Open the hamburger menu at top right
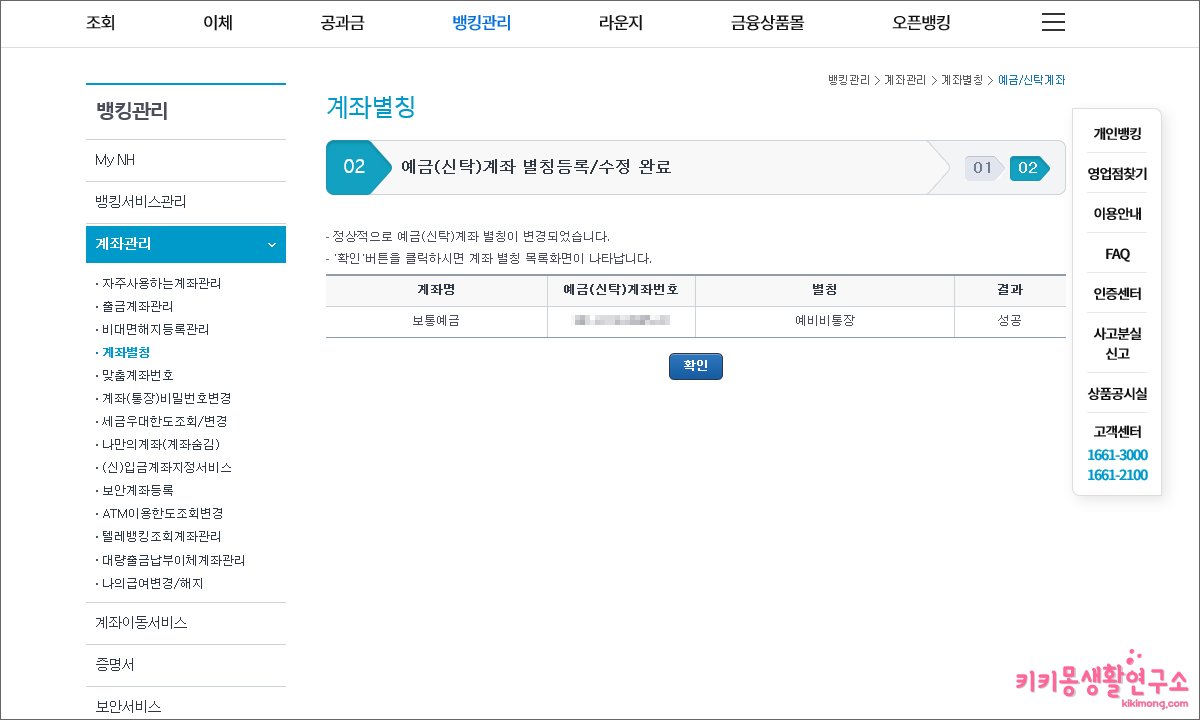Screen dimensions: 1200x720 pyautogui.click(x=1053, y=22)
